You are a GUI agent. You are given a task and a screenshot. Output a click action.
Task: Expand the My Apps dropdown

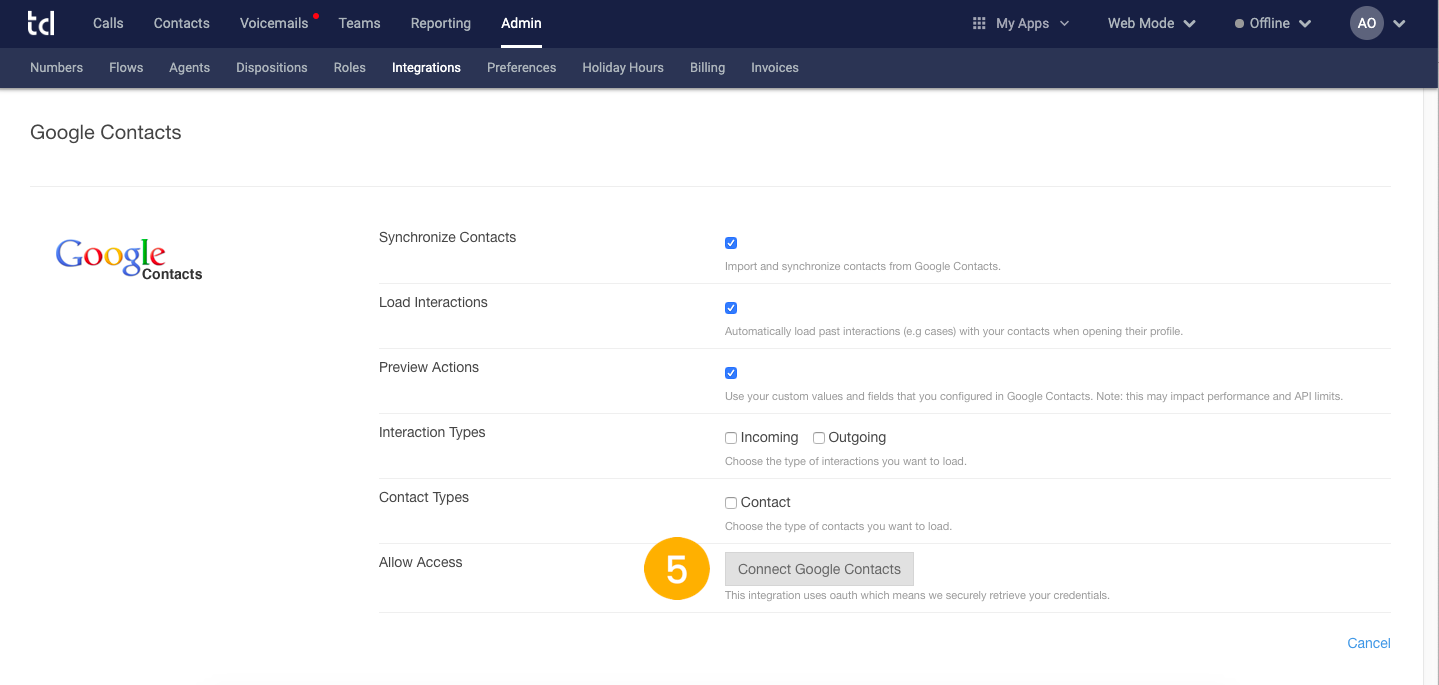pos(1021,23)
